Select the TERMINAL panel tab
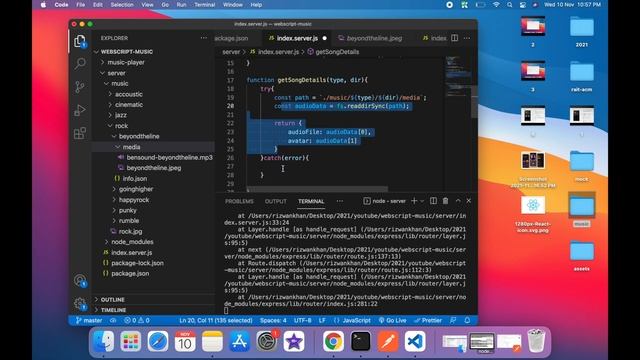 311,201
